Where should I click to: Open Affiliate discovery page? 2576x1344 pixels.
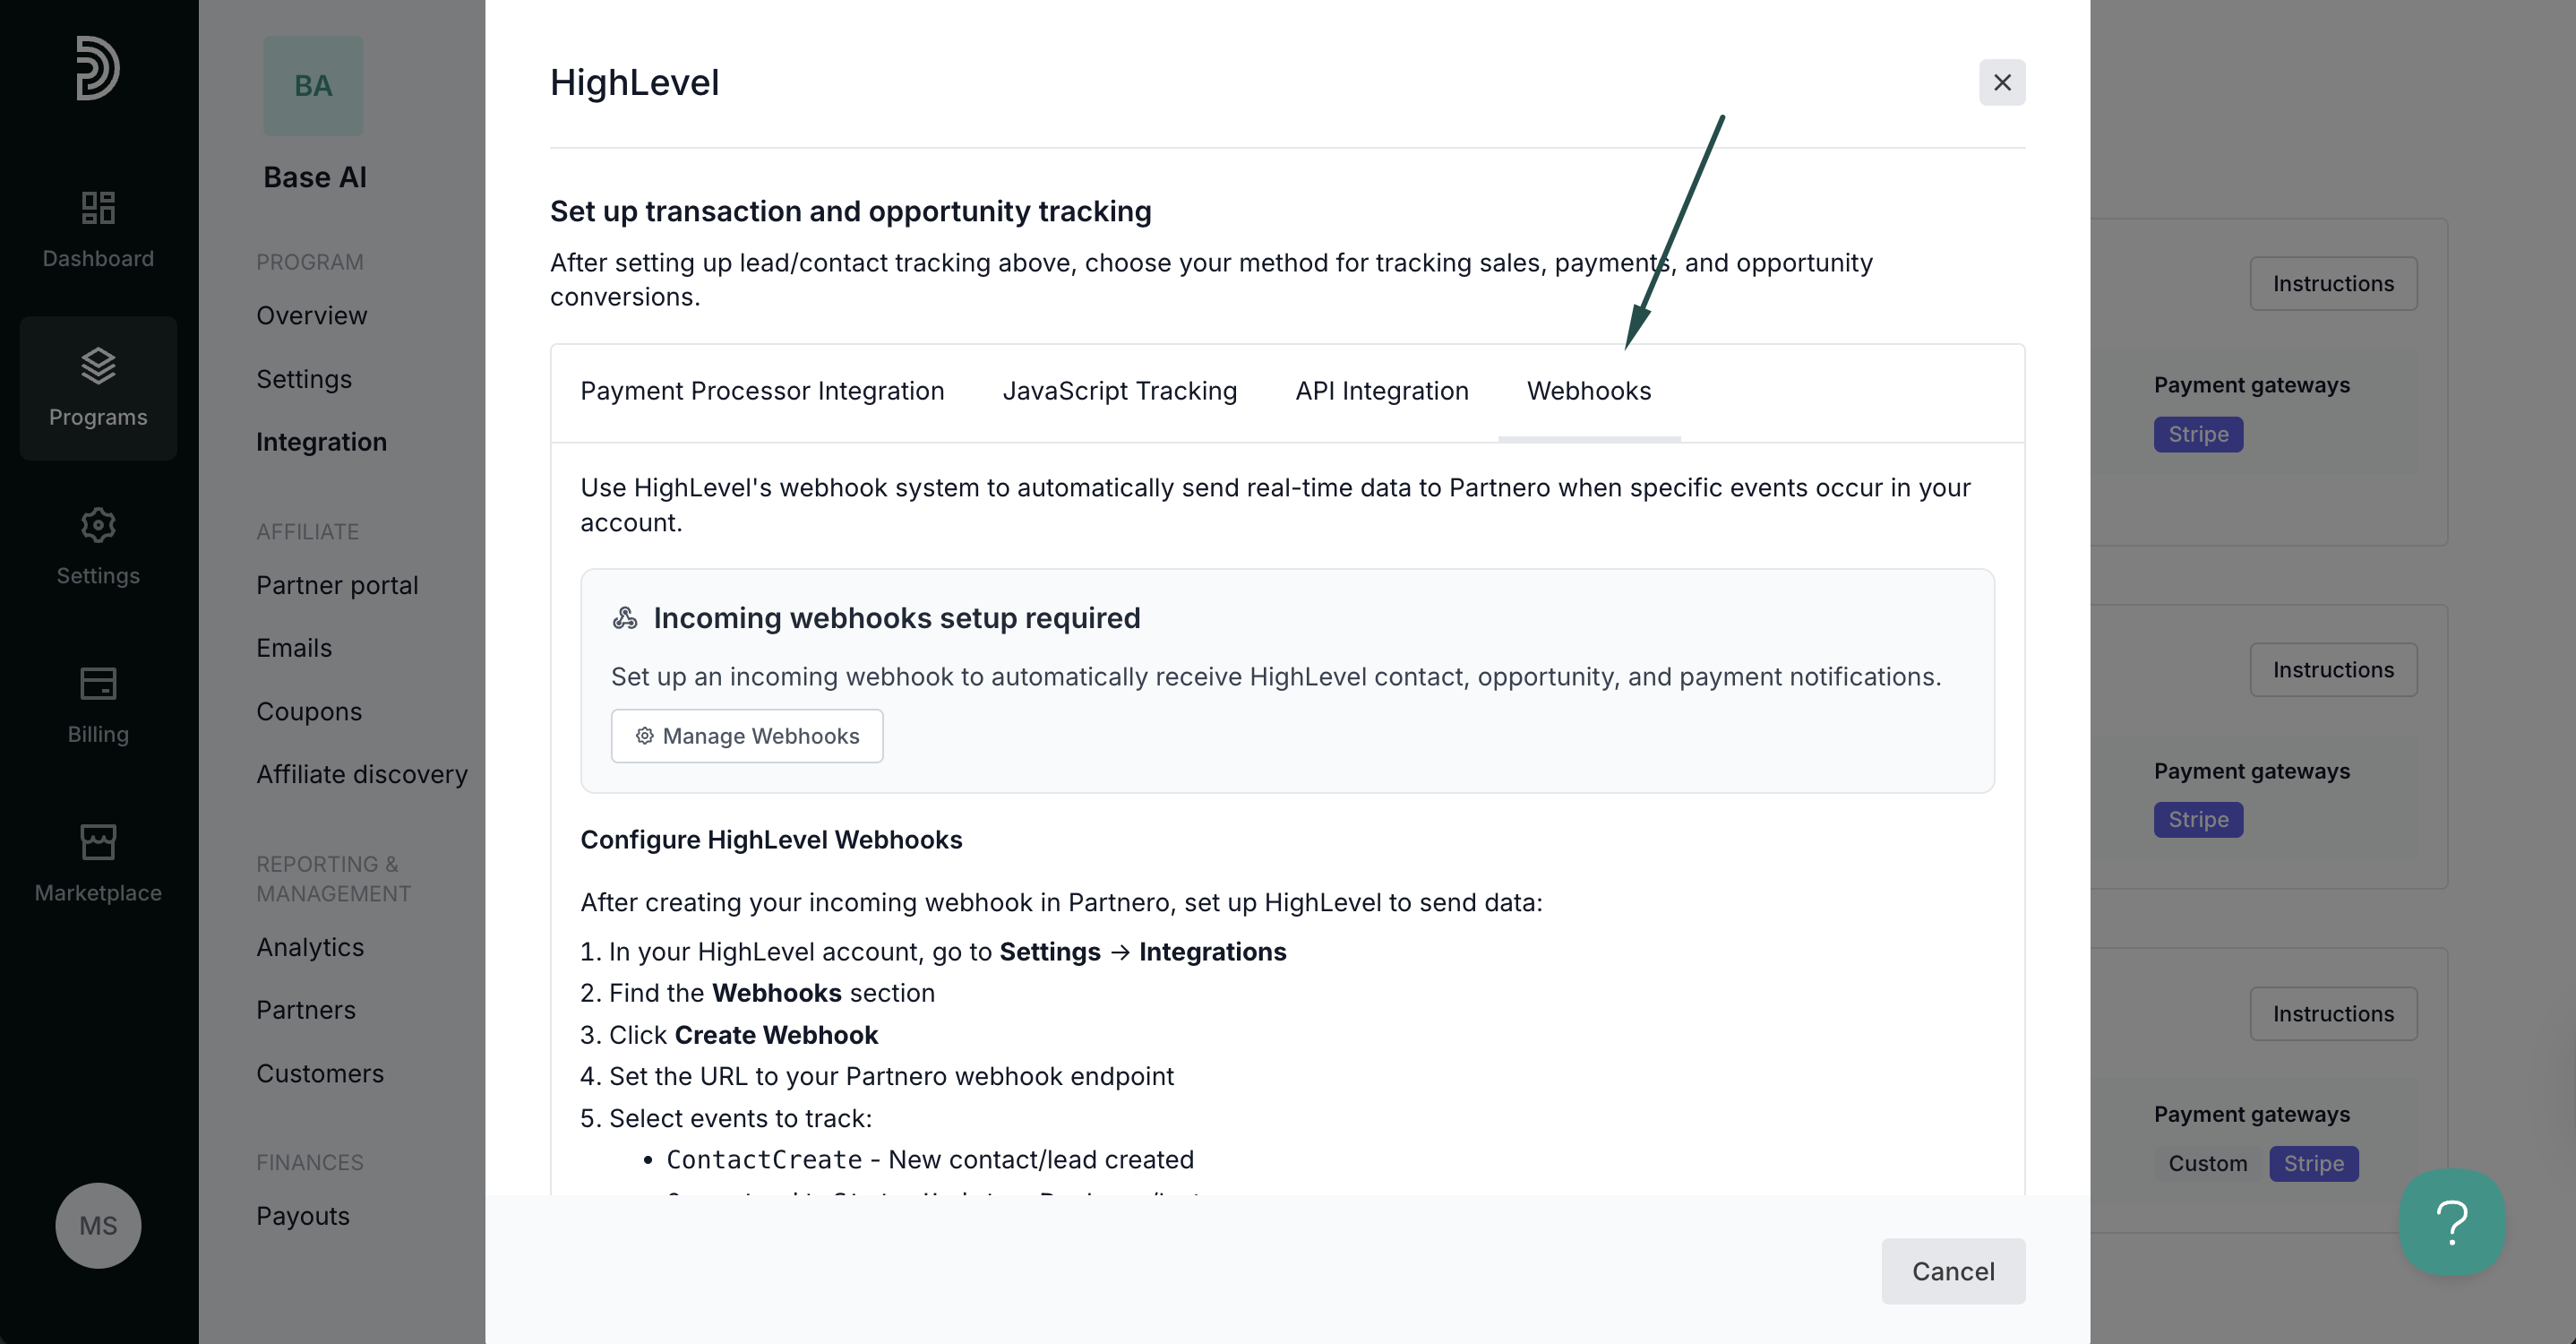tap(362, 774)
